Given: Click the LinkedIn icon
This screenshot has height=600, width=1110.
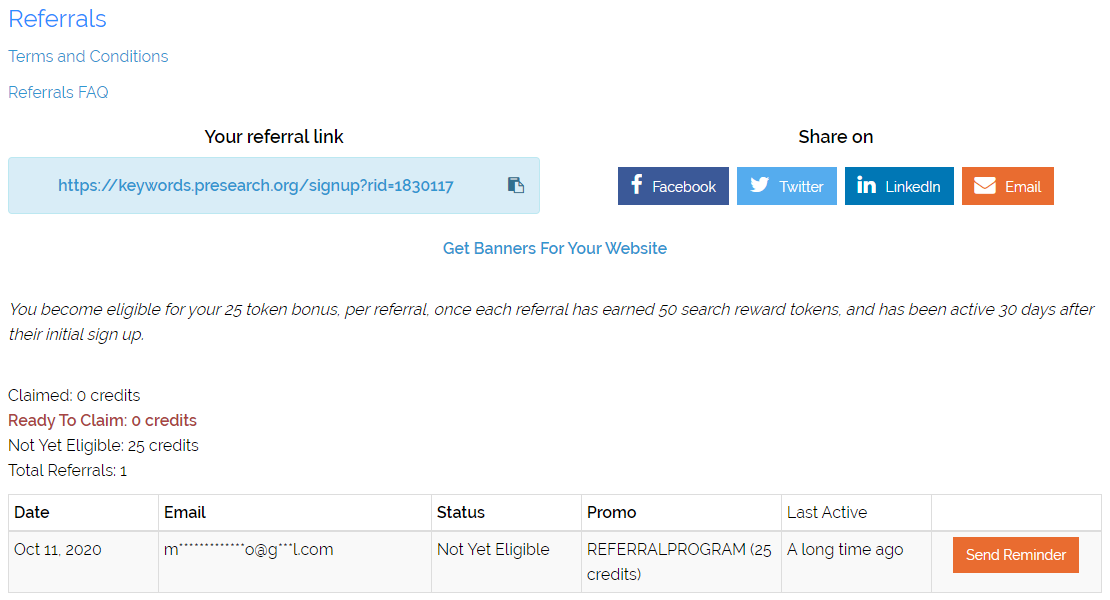Looking at the screenshot, I should 866,185.
